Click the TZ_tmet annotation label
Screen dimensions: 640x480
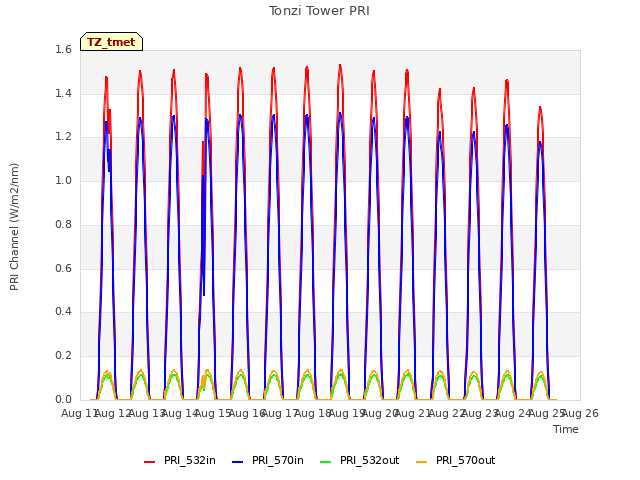pos(111,42)
